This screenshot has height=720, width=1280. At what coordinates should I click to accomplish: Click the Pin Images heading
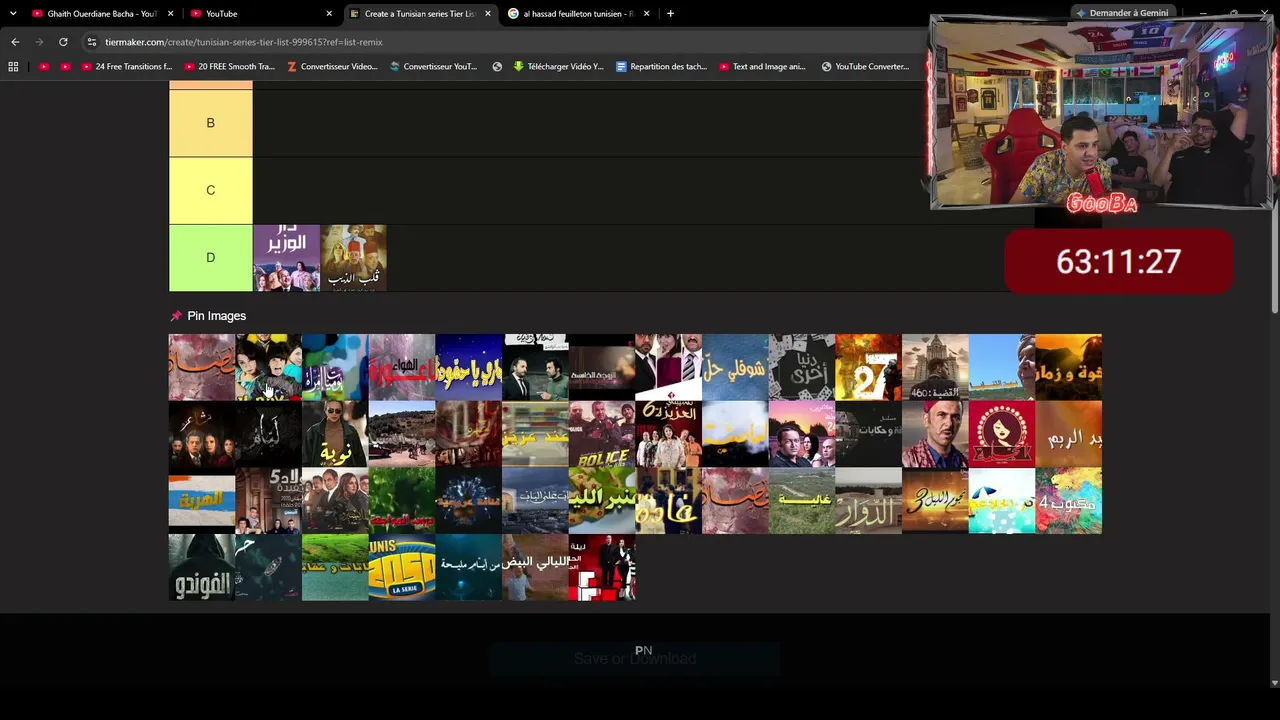216,316
